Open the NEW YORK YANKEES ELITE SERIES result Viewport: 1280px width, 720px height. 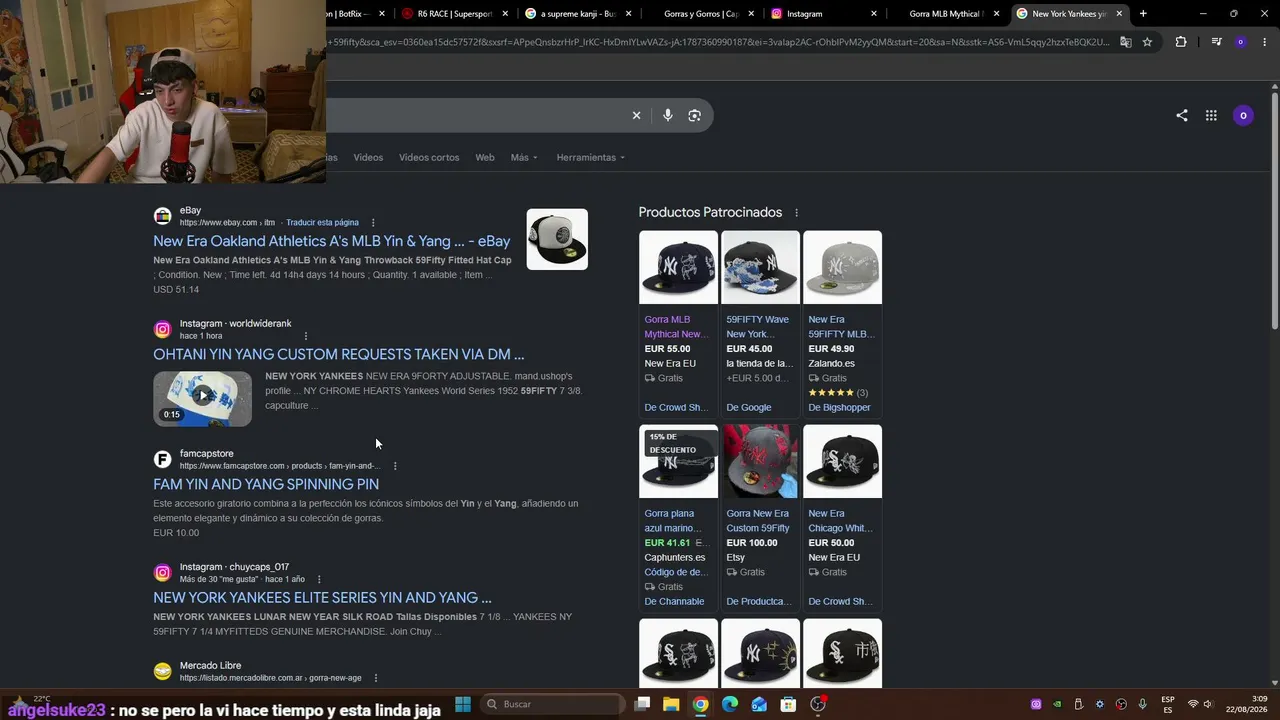322,597
